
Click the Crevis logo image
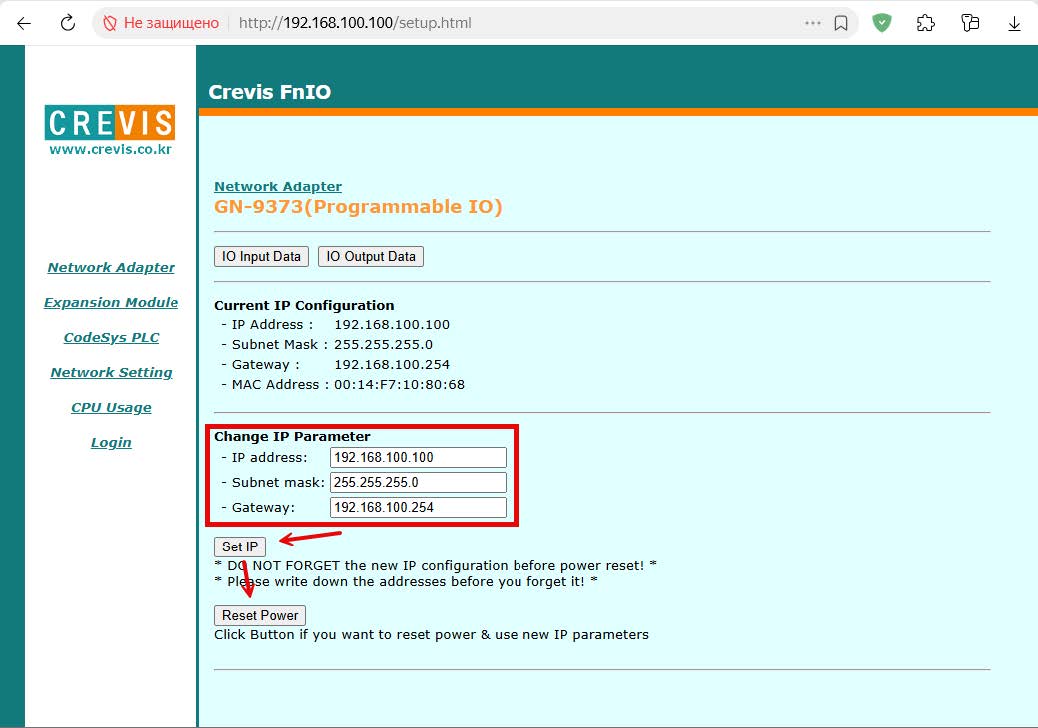(x=110, y=122)
